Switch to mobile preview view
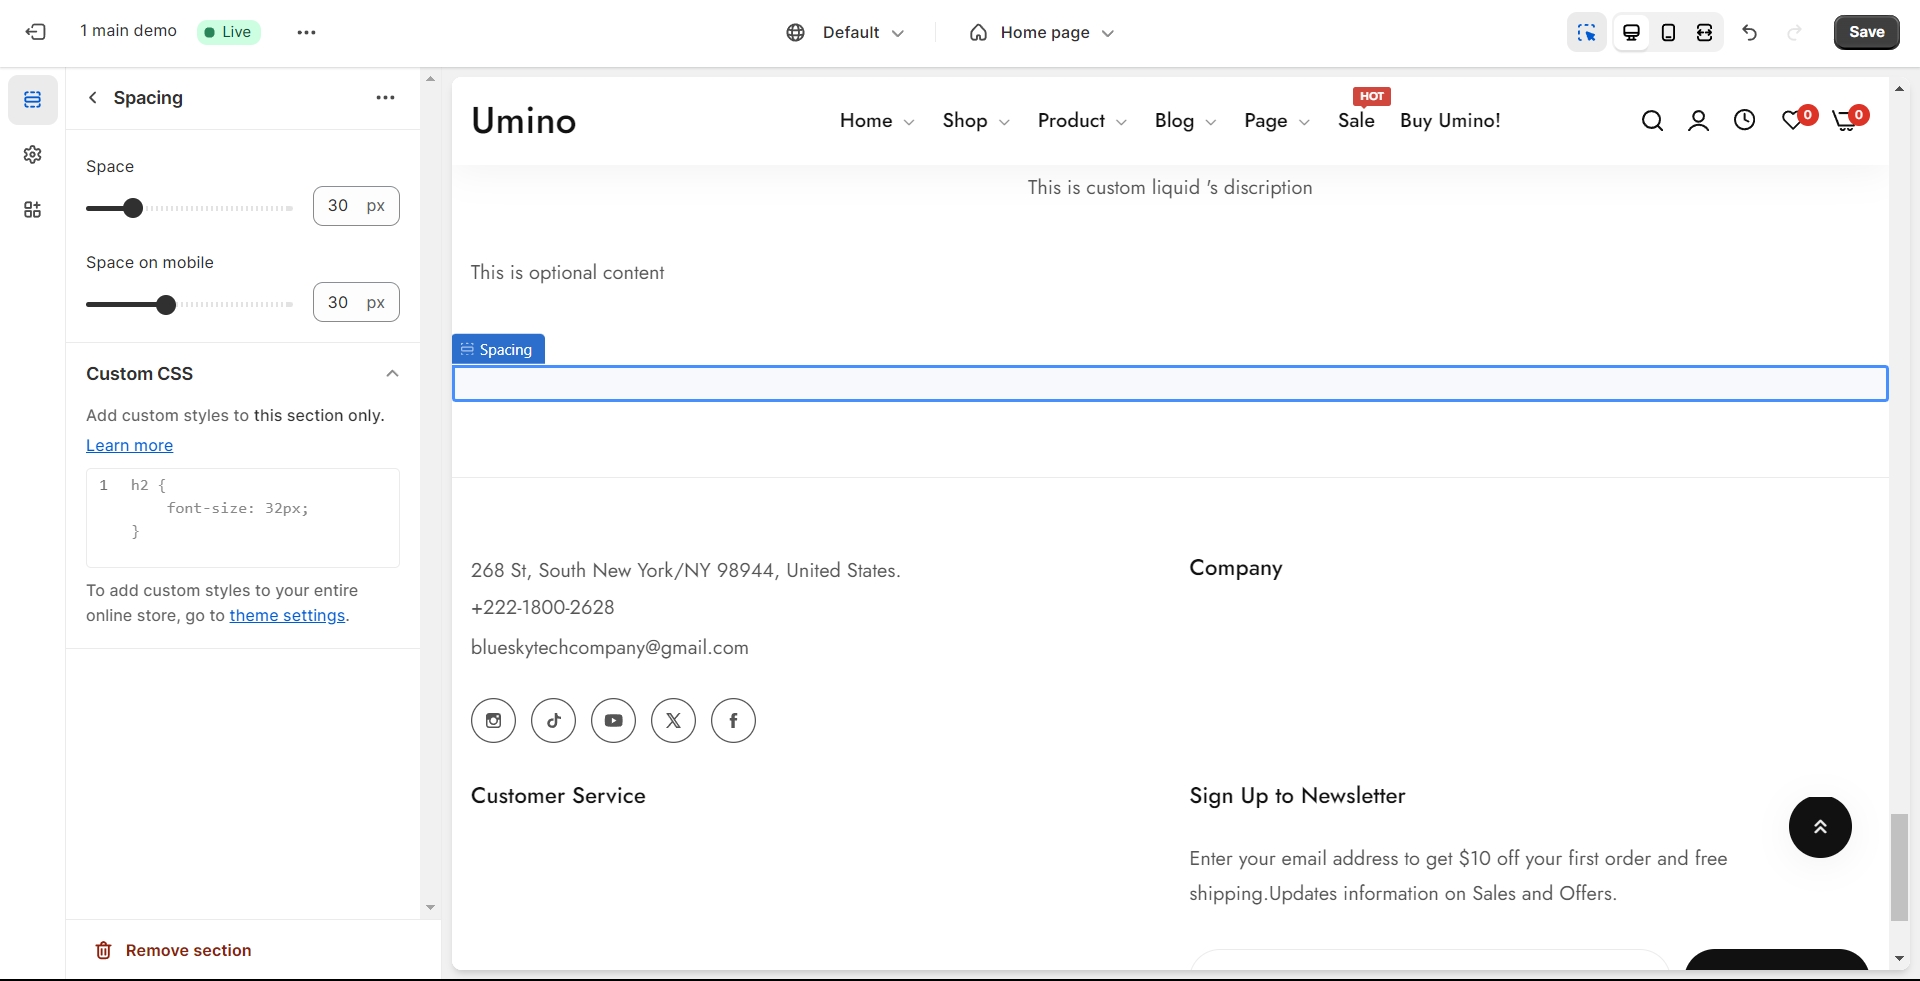This screenshot has width=1920, height=981. (x=1668, y=33)
